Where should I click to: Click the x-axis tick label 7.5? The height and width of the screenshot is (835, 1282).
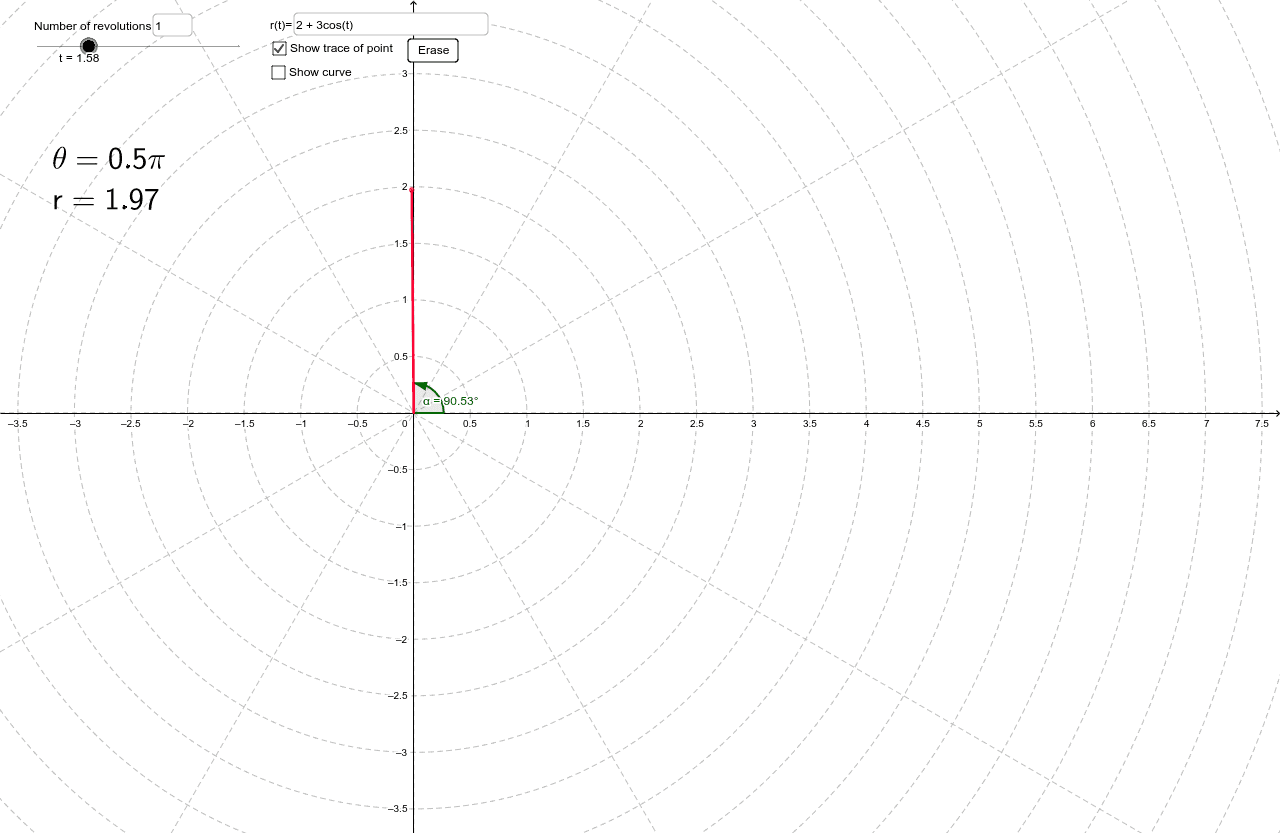[1262, 424]
